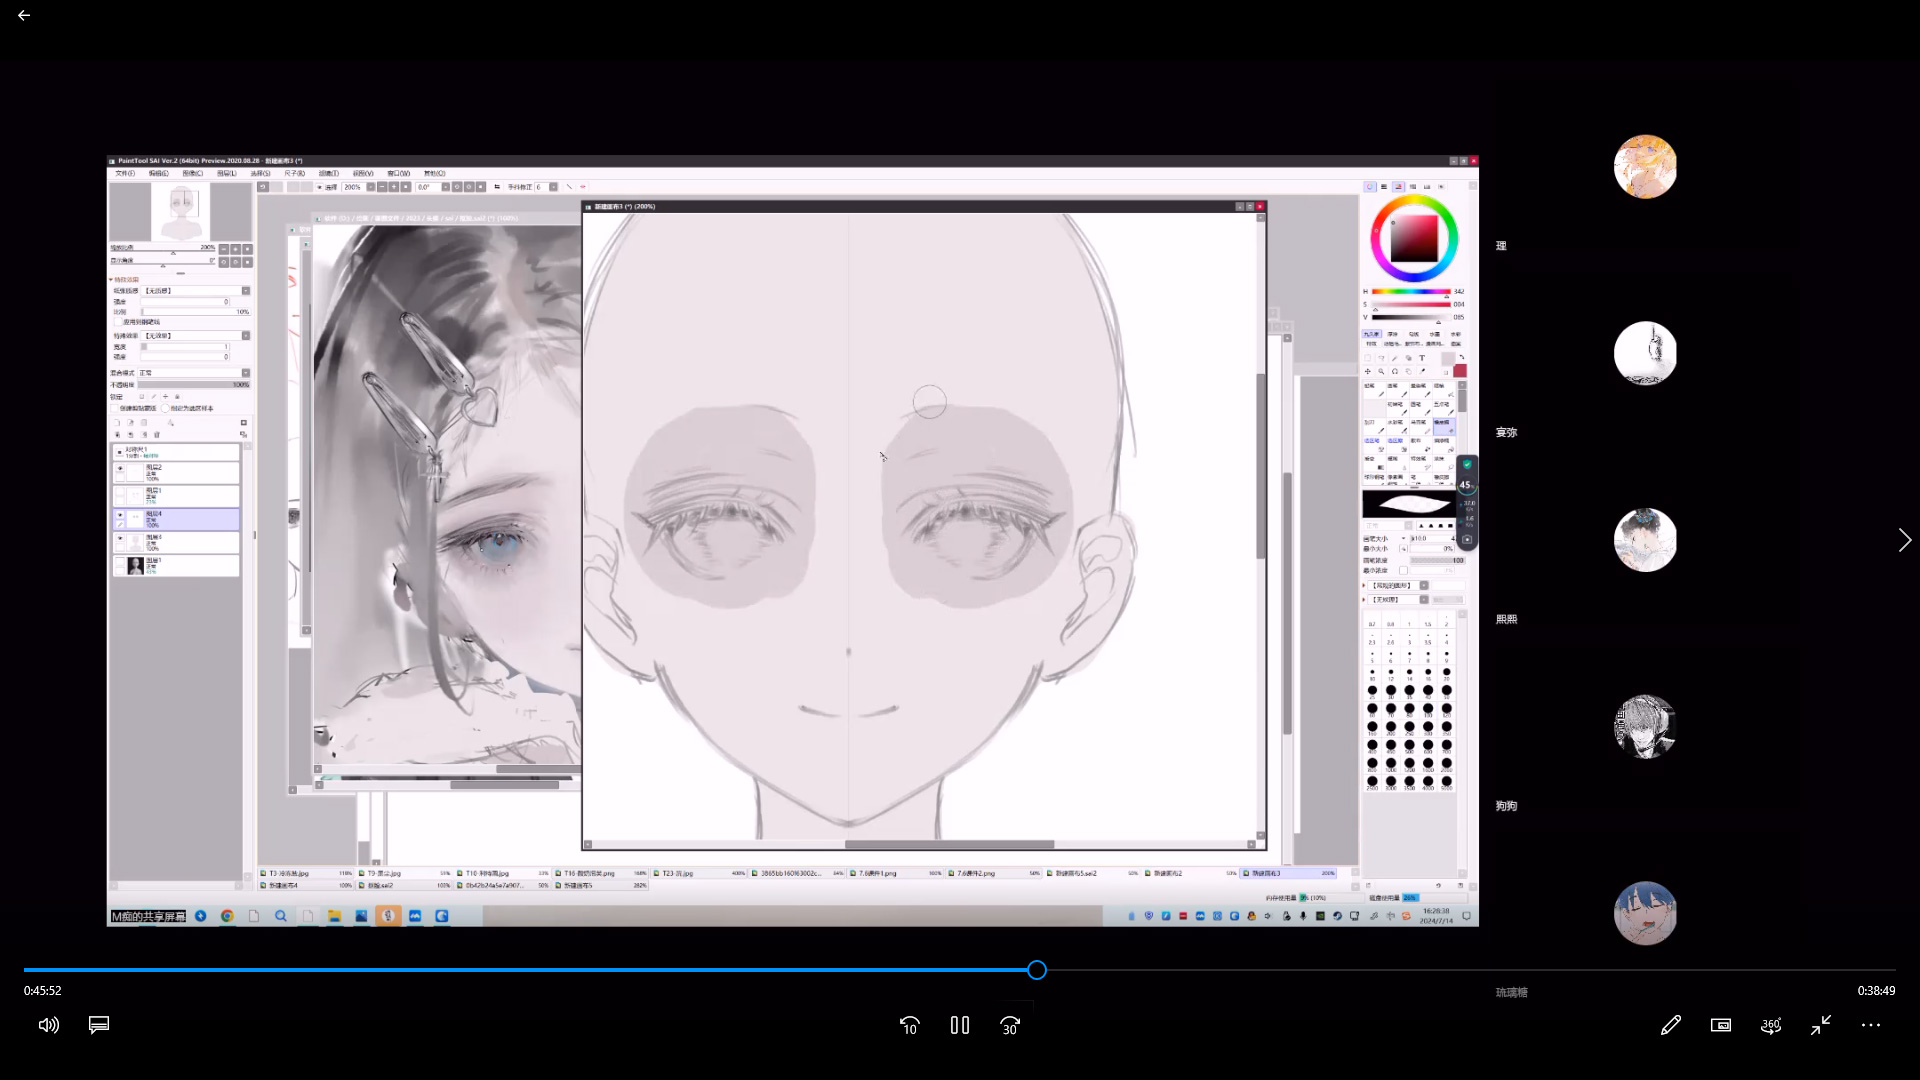Open the more options ellipsis menu
The height and width of the screenshot is (1080, 1920).
pos(1870,1025)
